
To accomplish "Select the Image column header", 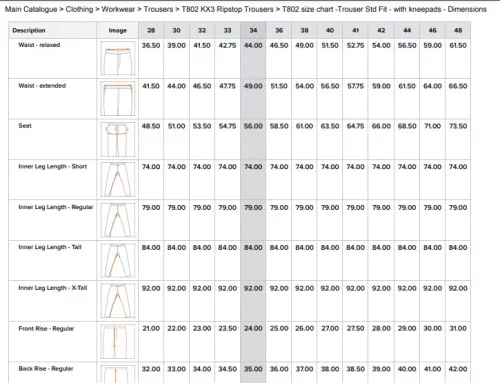I will coord(118,30).
